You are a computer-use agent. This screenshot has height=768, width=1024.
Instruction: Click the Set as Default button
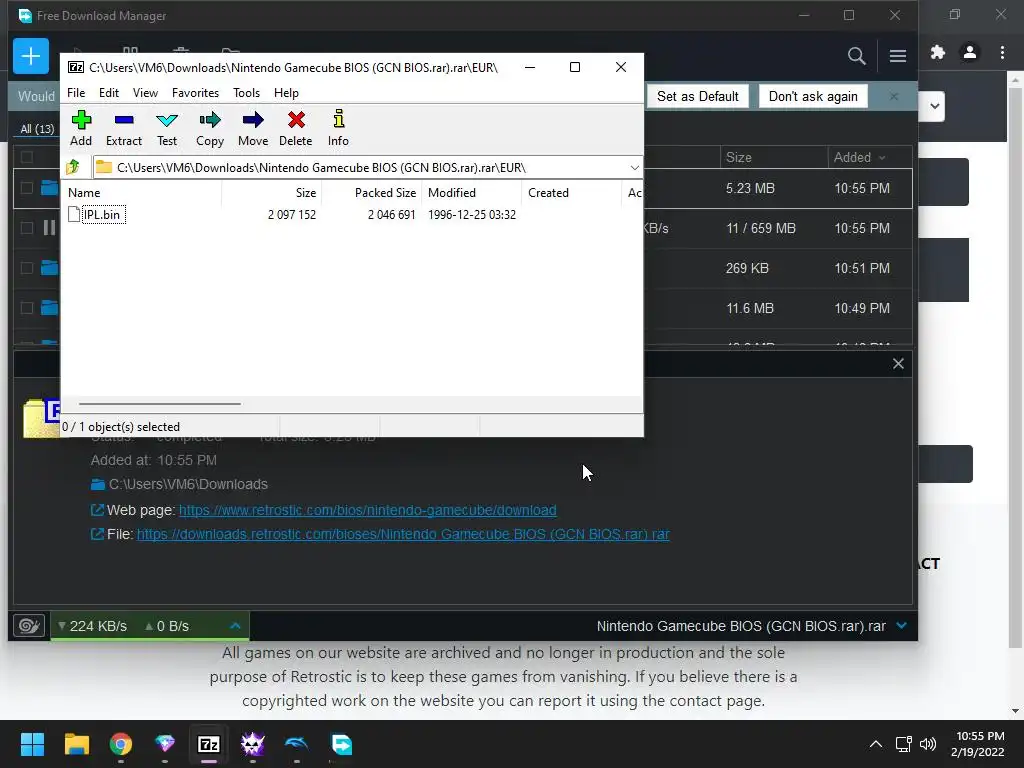coord(697,97)
